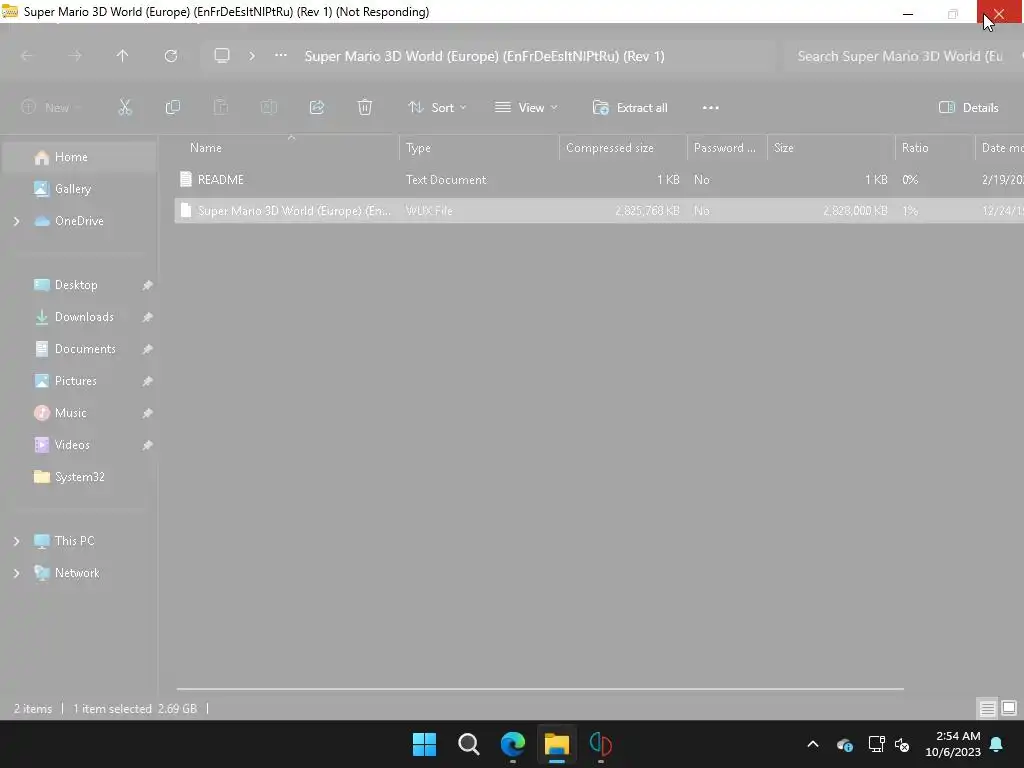Click the Super Mario 3D World address path
1024x768 pixels.
[x=485, y=56]
